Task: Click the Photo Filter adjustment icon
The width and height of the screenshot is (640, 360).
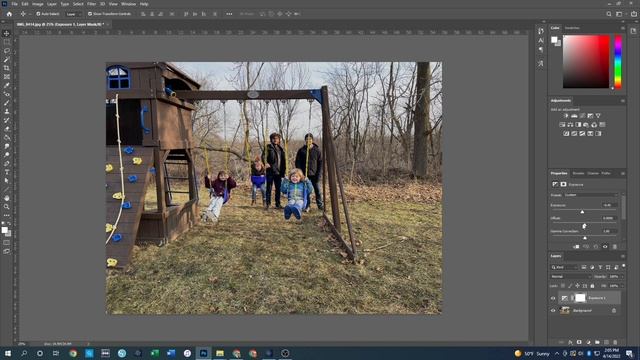Action: tap(586, 124)
